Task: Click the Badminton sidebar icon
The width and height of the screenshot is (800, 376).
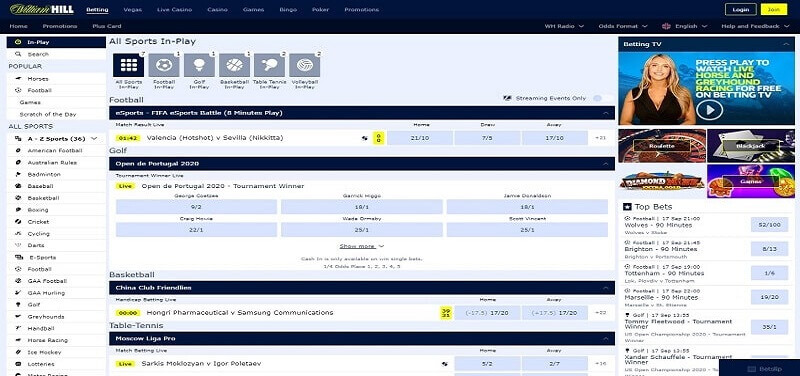Action: click(18, 174)
